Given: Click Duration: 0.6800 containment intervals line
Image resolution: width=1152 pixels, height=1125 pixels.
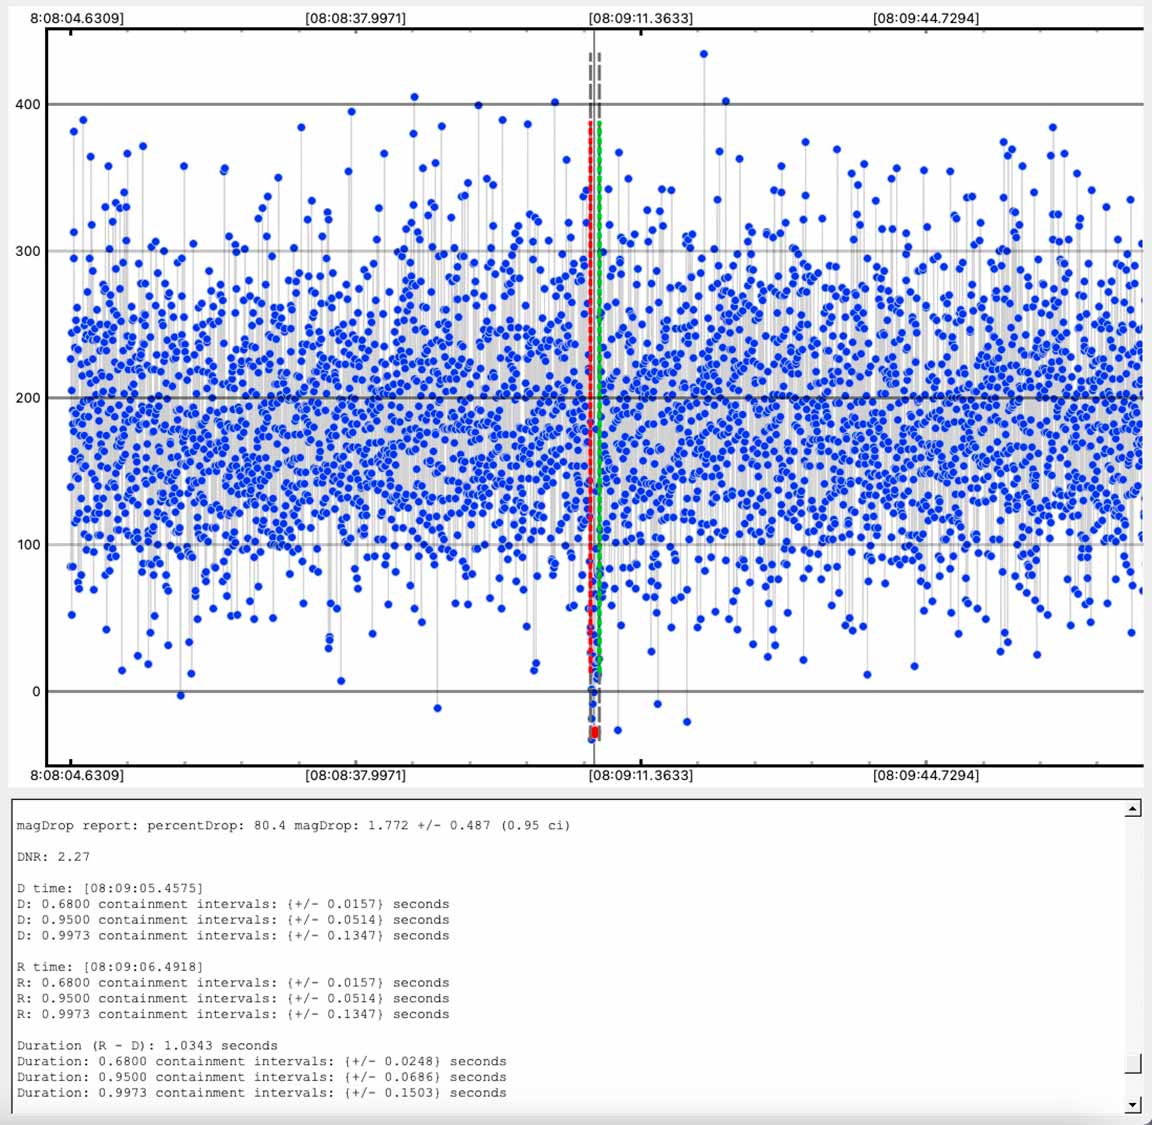Looking at the screenshot, I should pos(261,1061).
